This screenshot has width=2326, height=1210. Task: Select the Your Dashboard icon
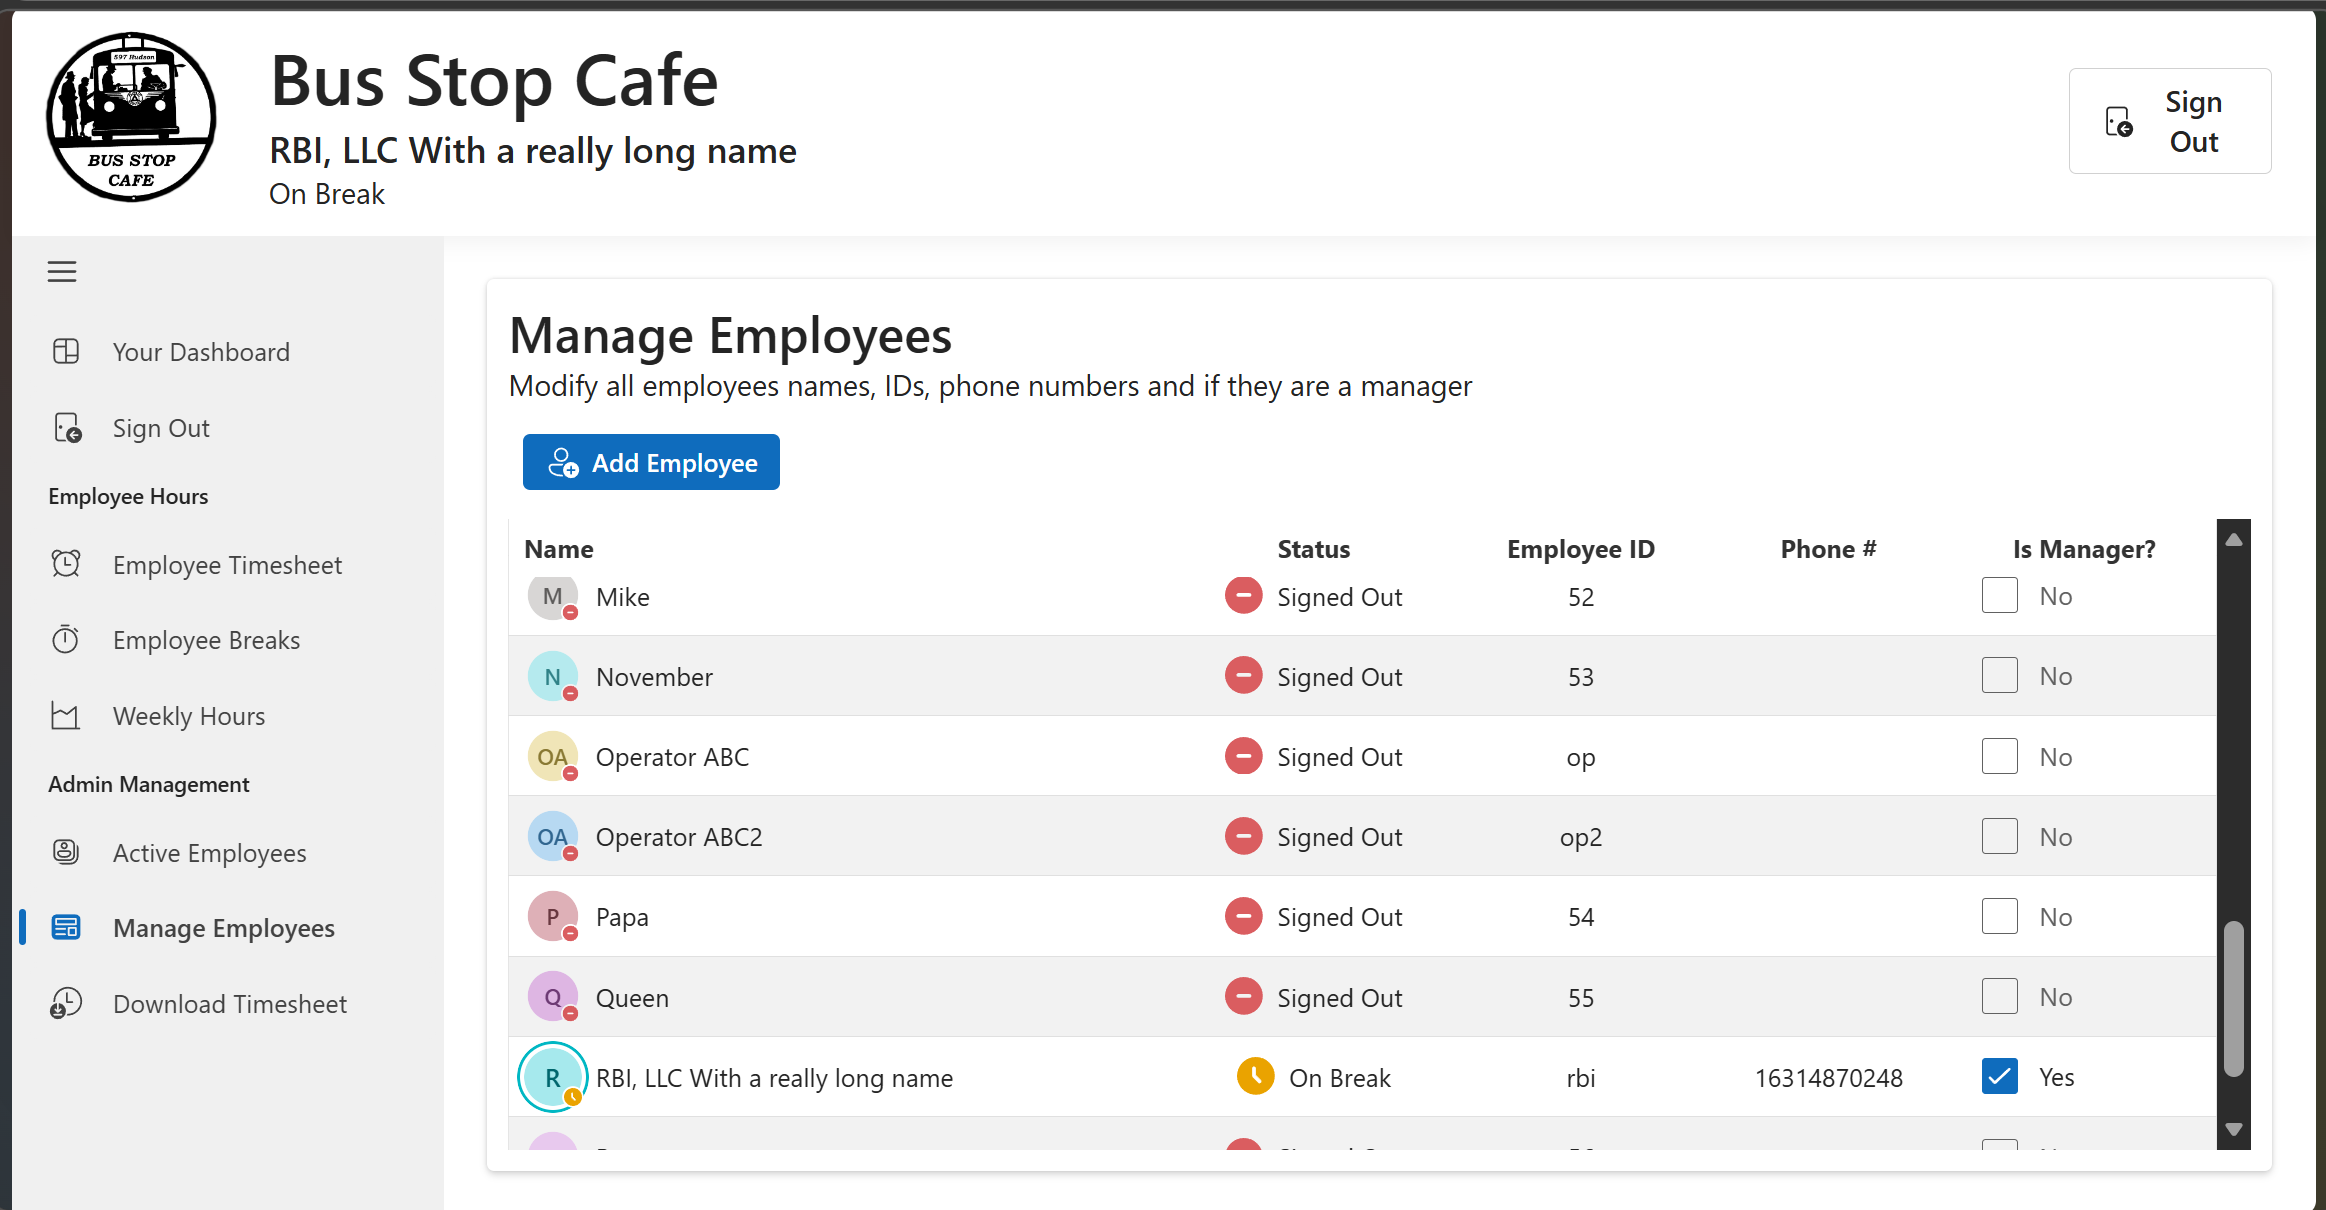pos(65,351)
